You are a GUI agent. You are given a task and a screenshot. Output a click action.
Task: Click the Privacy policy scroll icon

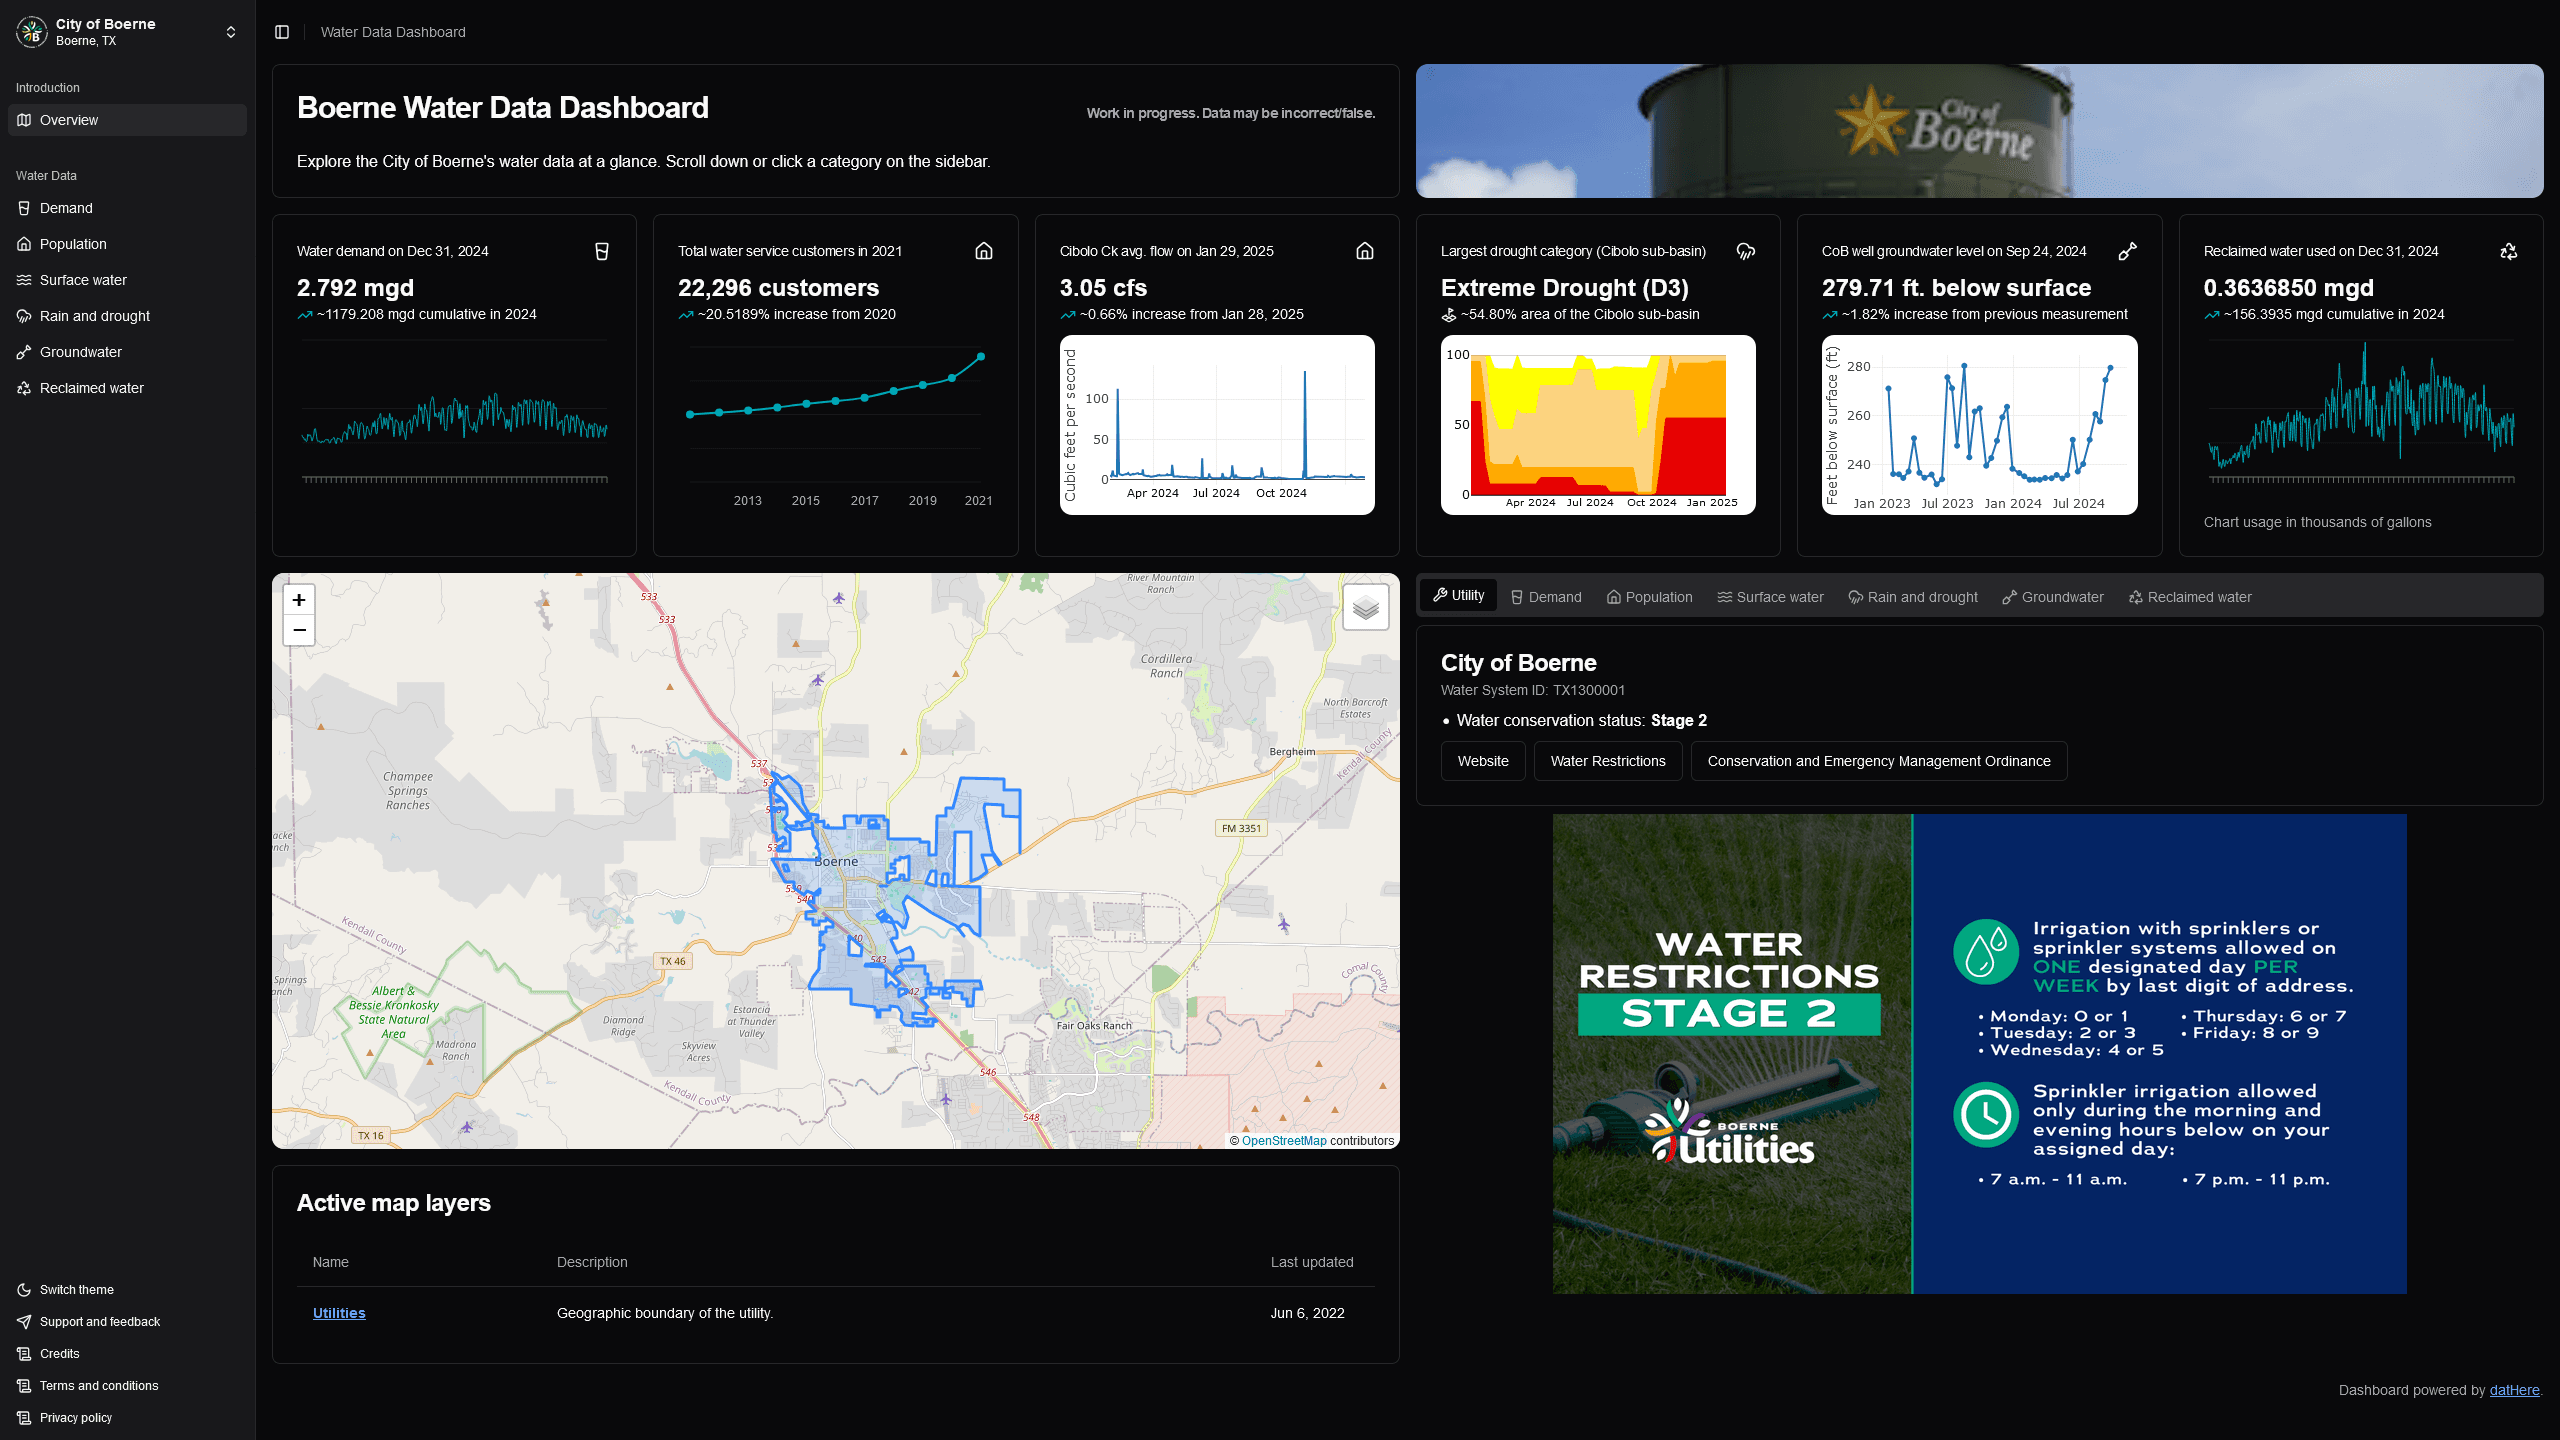24,1418
